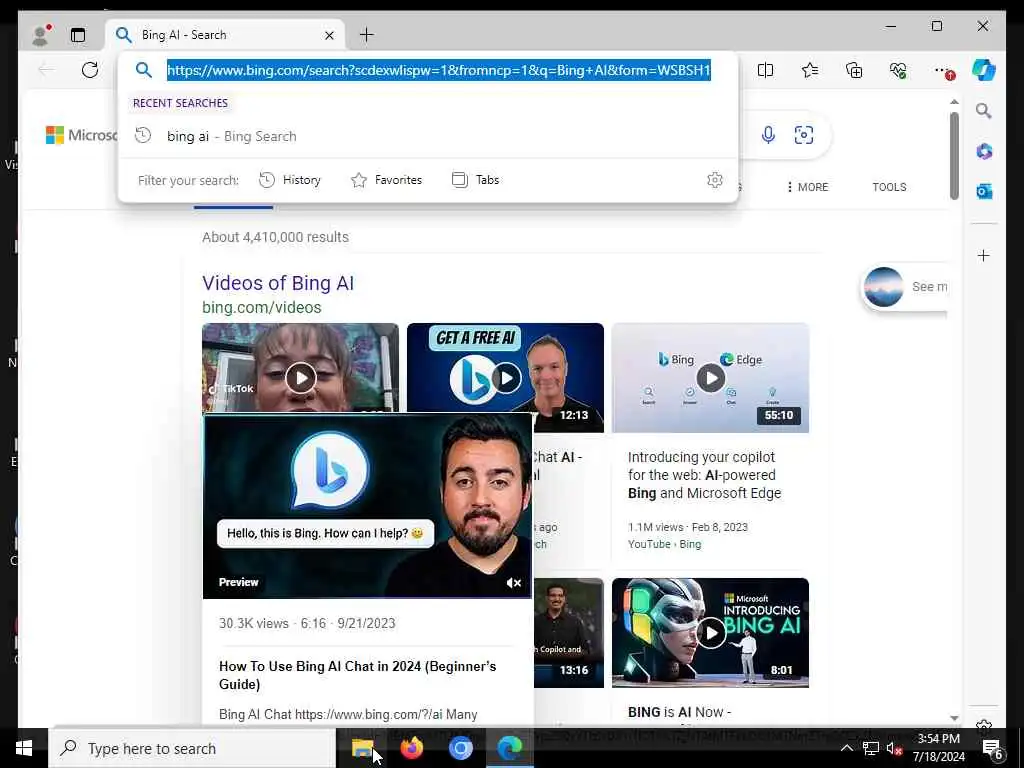The width and height of the screenshot is (1024, 768).
Task: Open Favorites star list icon in toolbar
Action: pos(810,70)
